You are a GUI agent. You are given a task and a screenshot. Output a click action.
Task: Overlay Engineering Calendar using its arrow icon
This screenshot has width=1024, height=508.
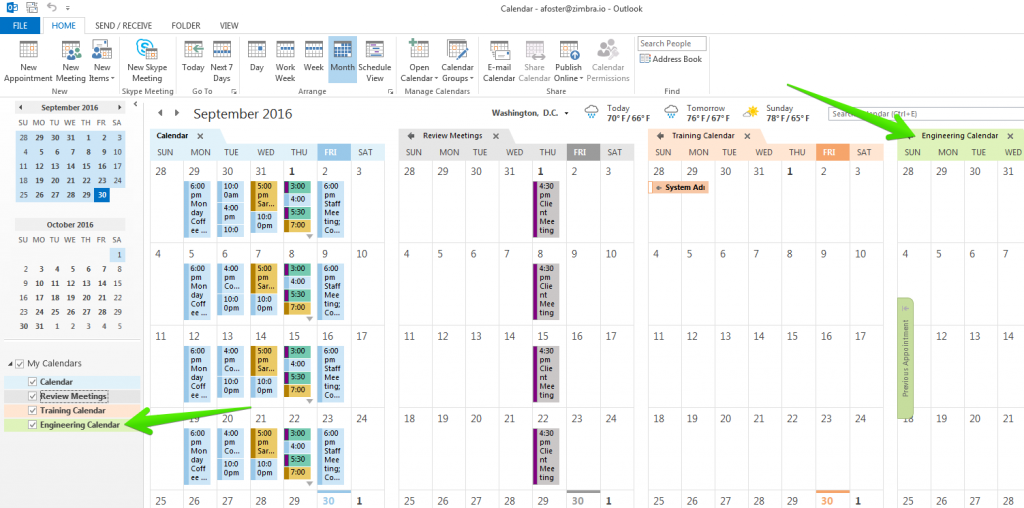click(910, 136)
